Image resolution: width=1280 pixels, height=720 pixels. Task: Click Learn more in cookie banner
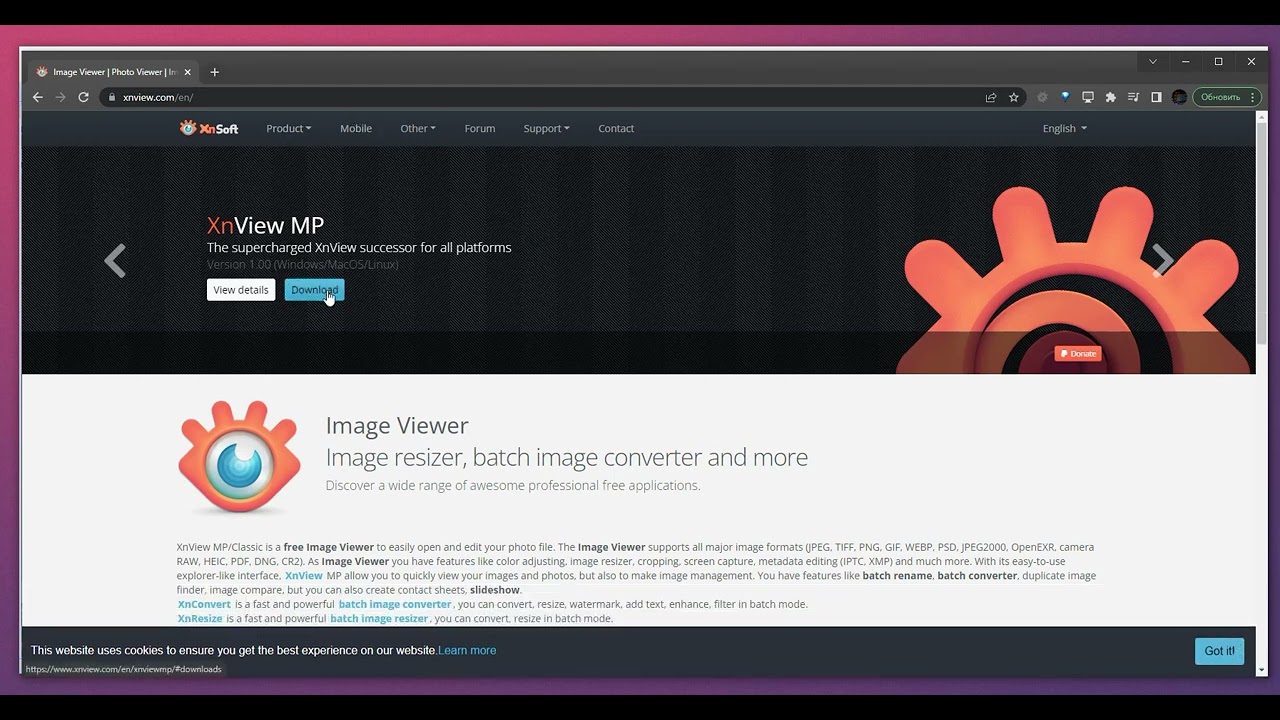467,650
